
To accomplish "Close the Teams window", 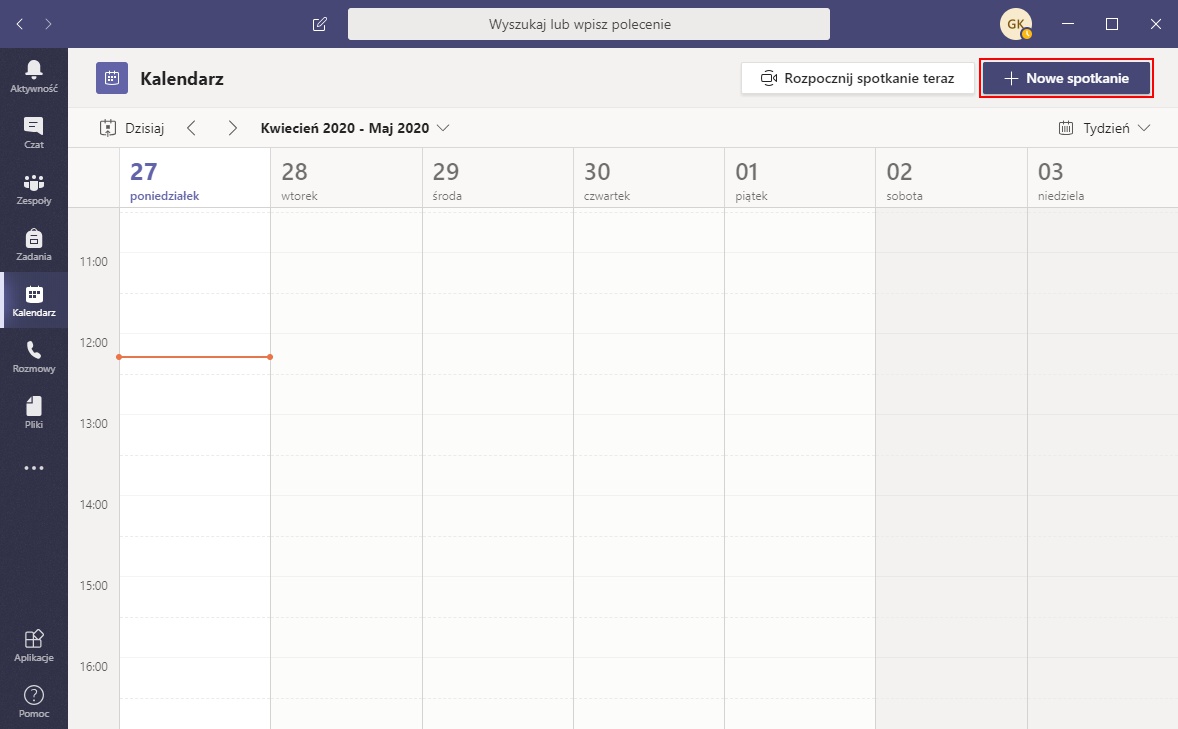I will [1155, 24].
